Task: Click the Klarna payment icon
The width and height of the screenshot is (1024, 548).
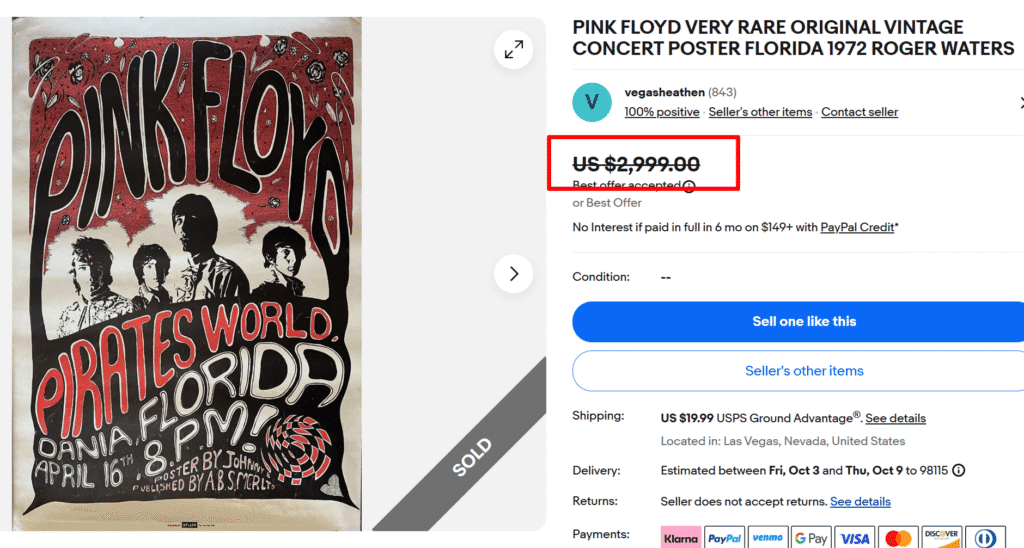Action: pos(680,538)
